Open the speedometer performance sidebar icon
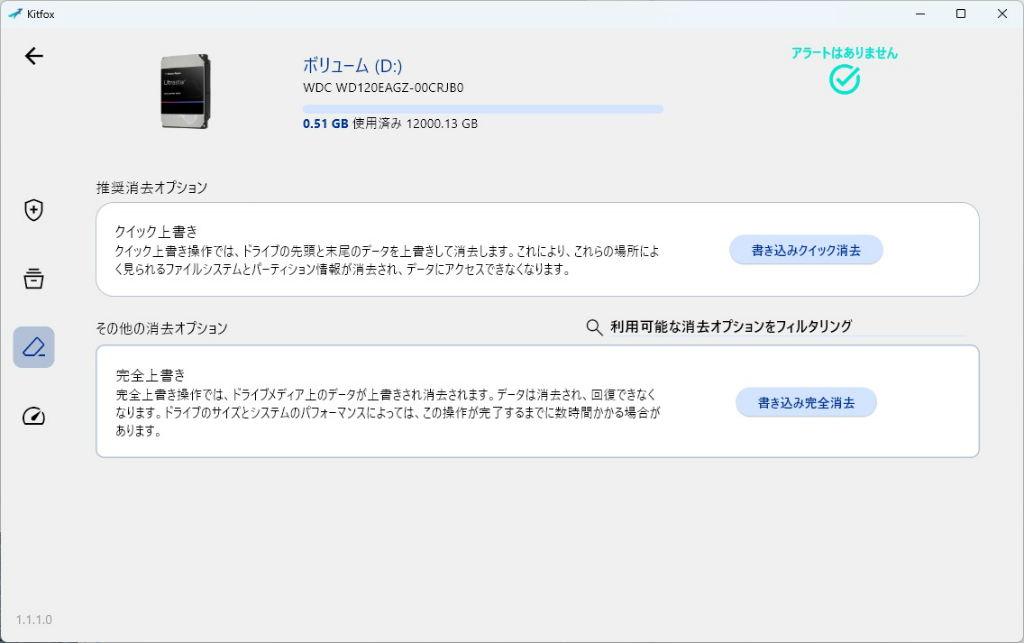The image size is (1024, 643). (x=33, y=416)
